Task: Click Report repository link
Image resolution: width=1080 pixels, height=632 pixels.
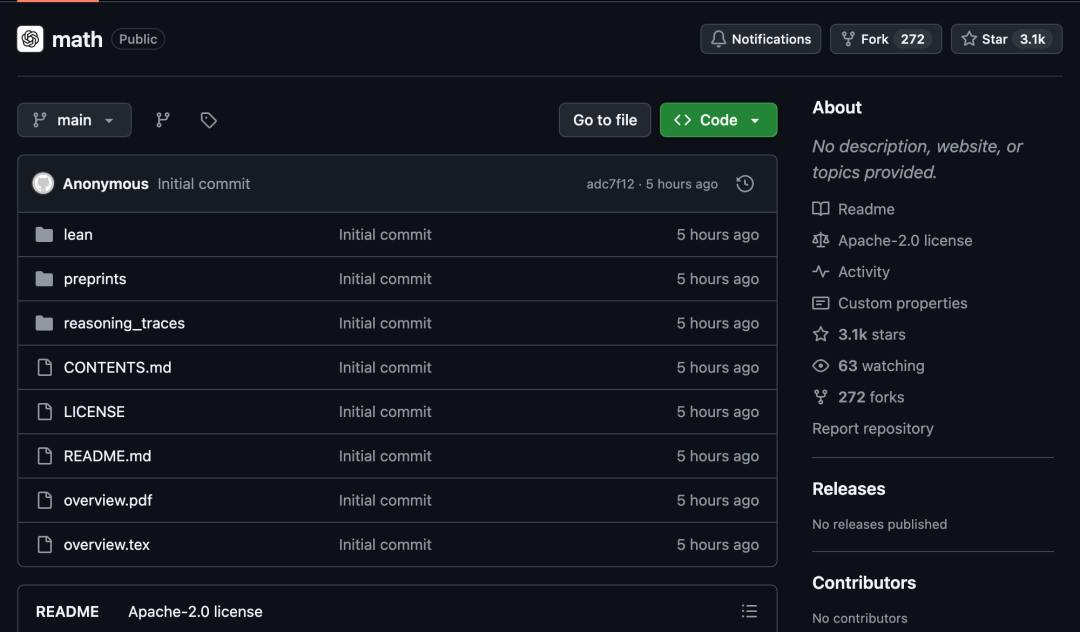Action: (873, 428)
